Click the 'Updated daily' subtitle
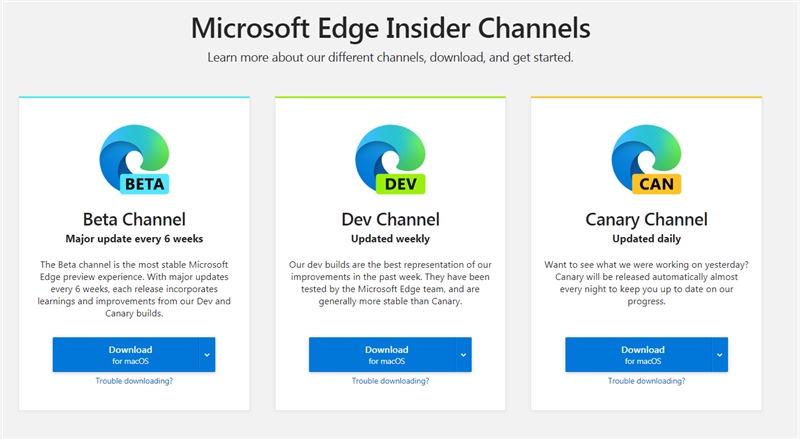 pos(646,239)
